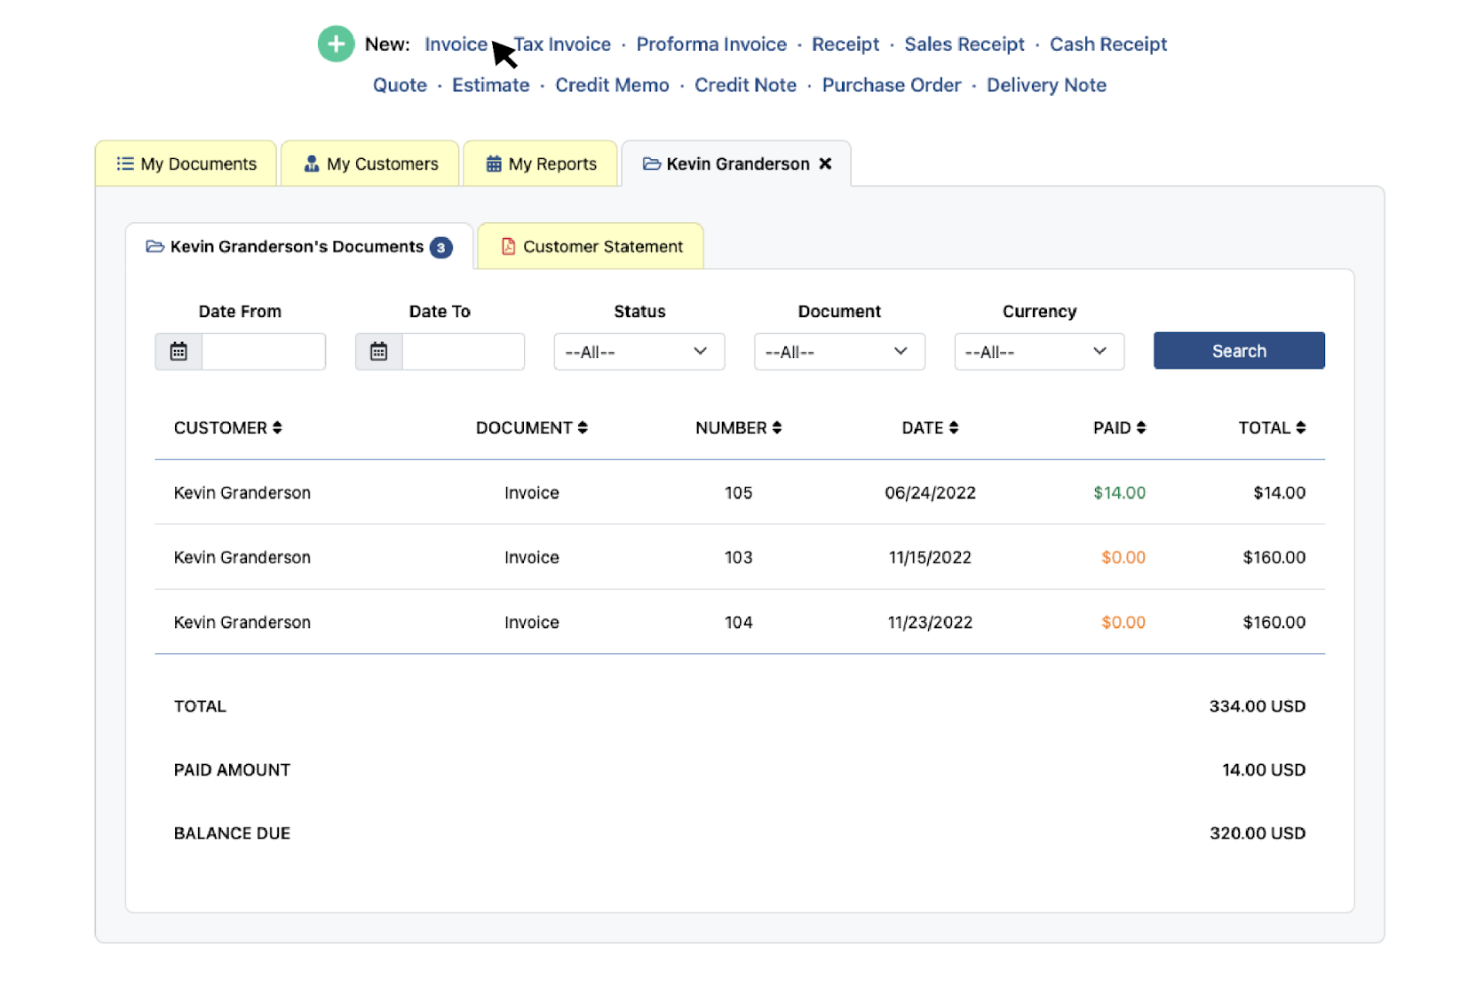Click the person icon on My Customers tab
Viewport: 1480px width, 987px height.
(x=312, y=163)
